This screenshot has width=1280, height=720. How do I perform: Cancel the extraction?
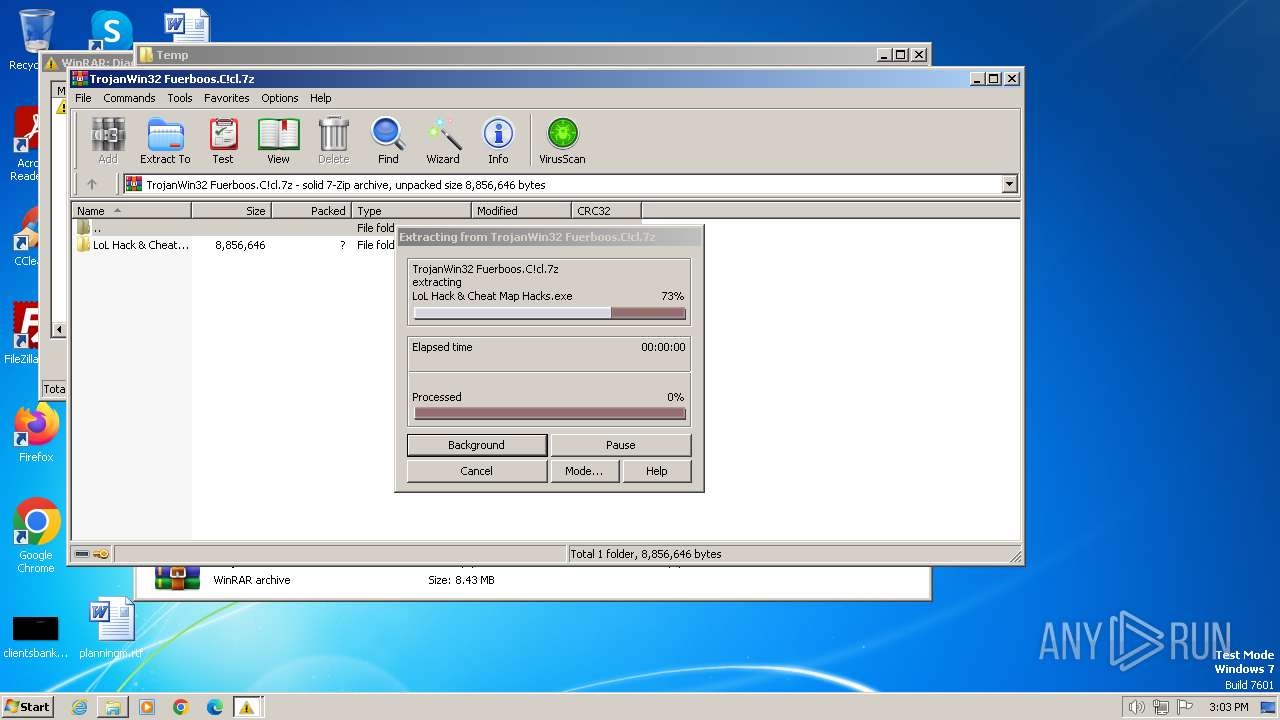coord(477,471)
